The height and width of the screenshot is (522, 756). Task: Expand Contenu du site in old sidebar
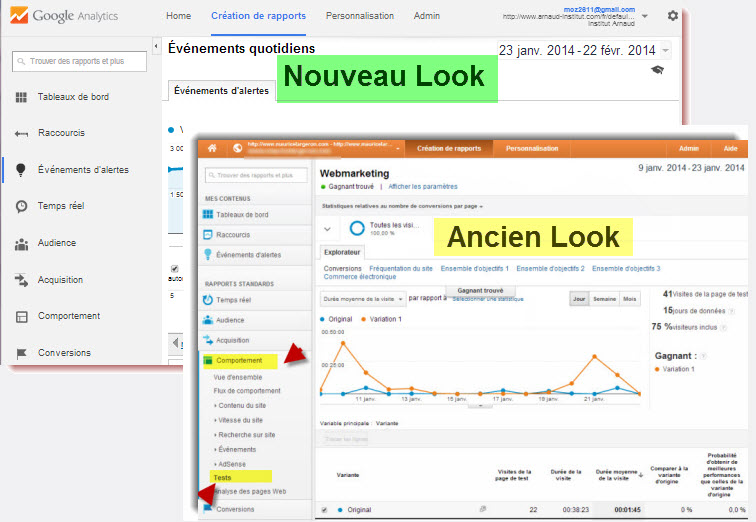tap(240, 405)
